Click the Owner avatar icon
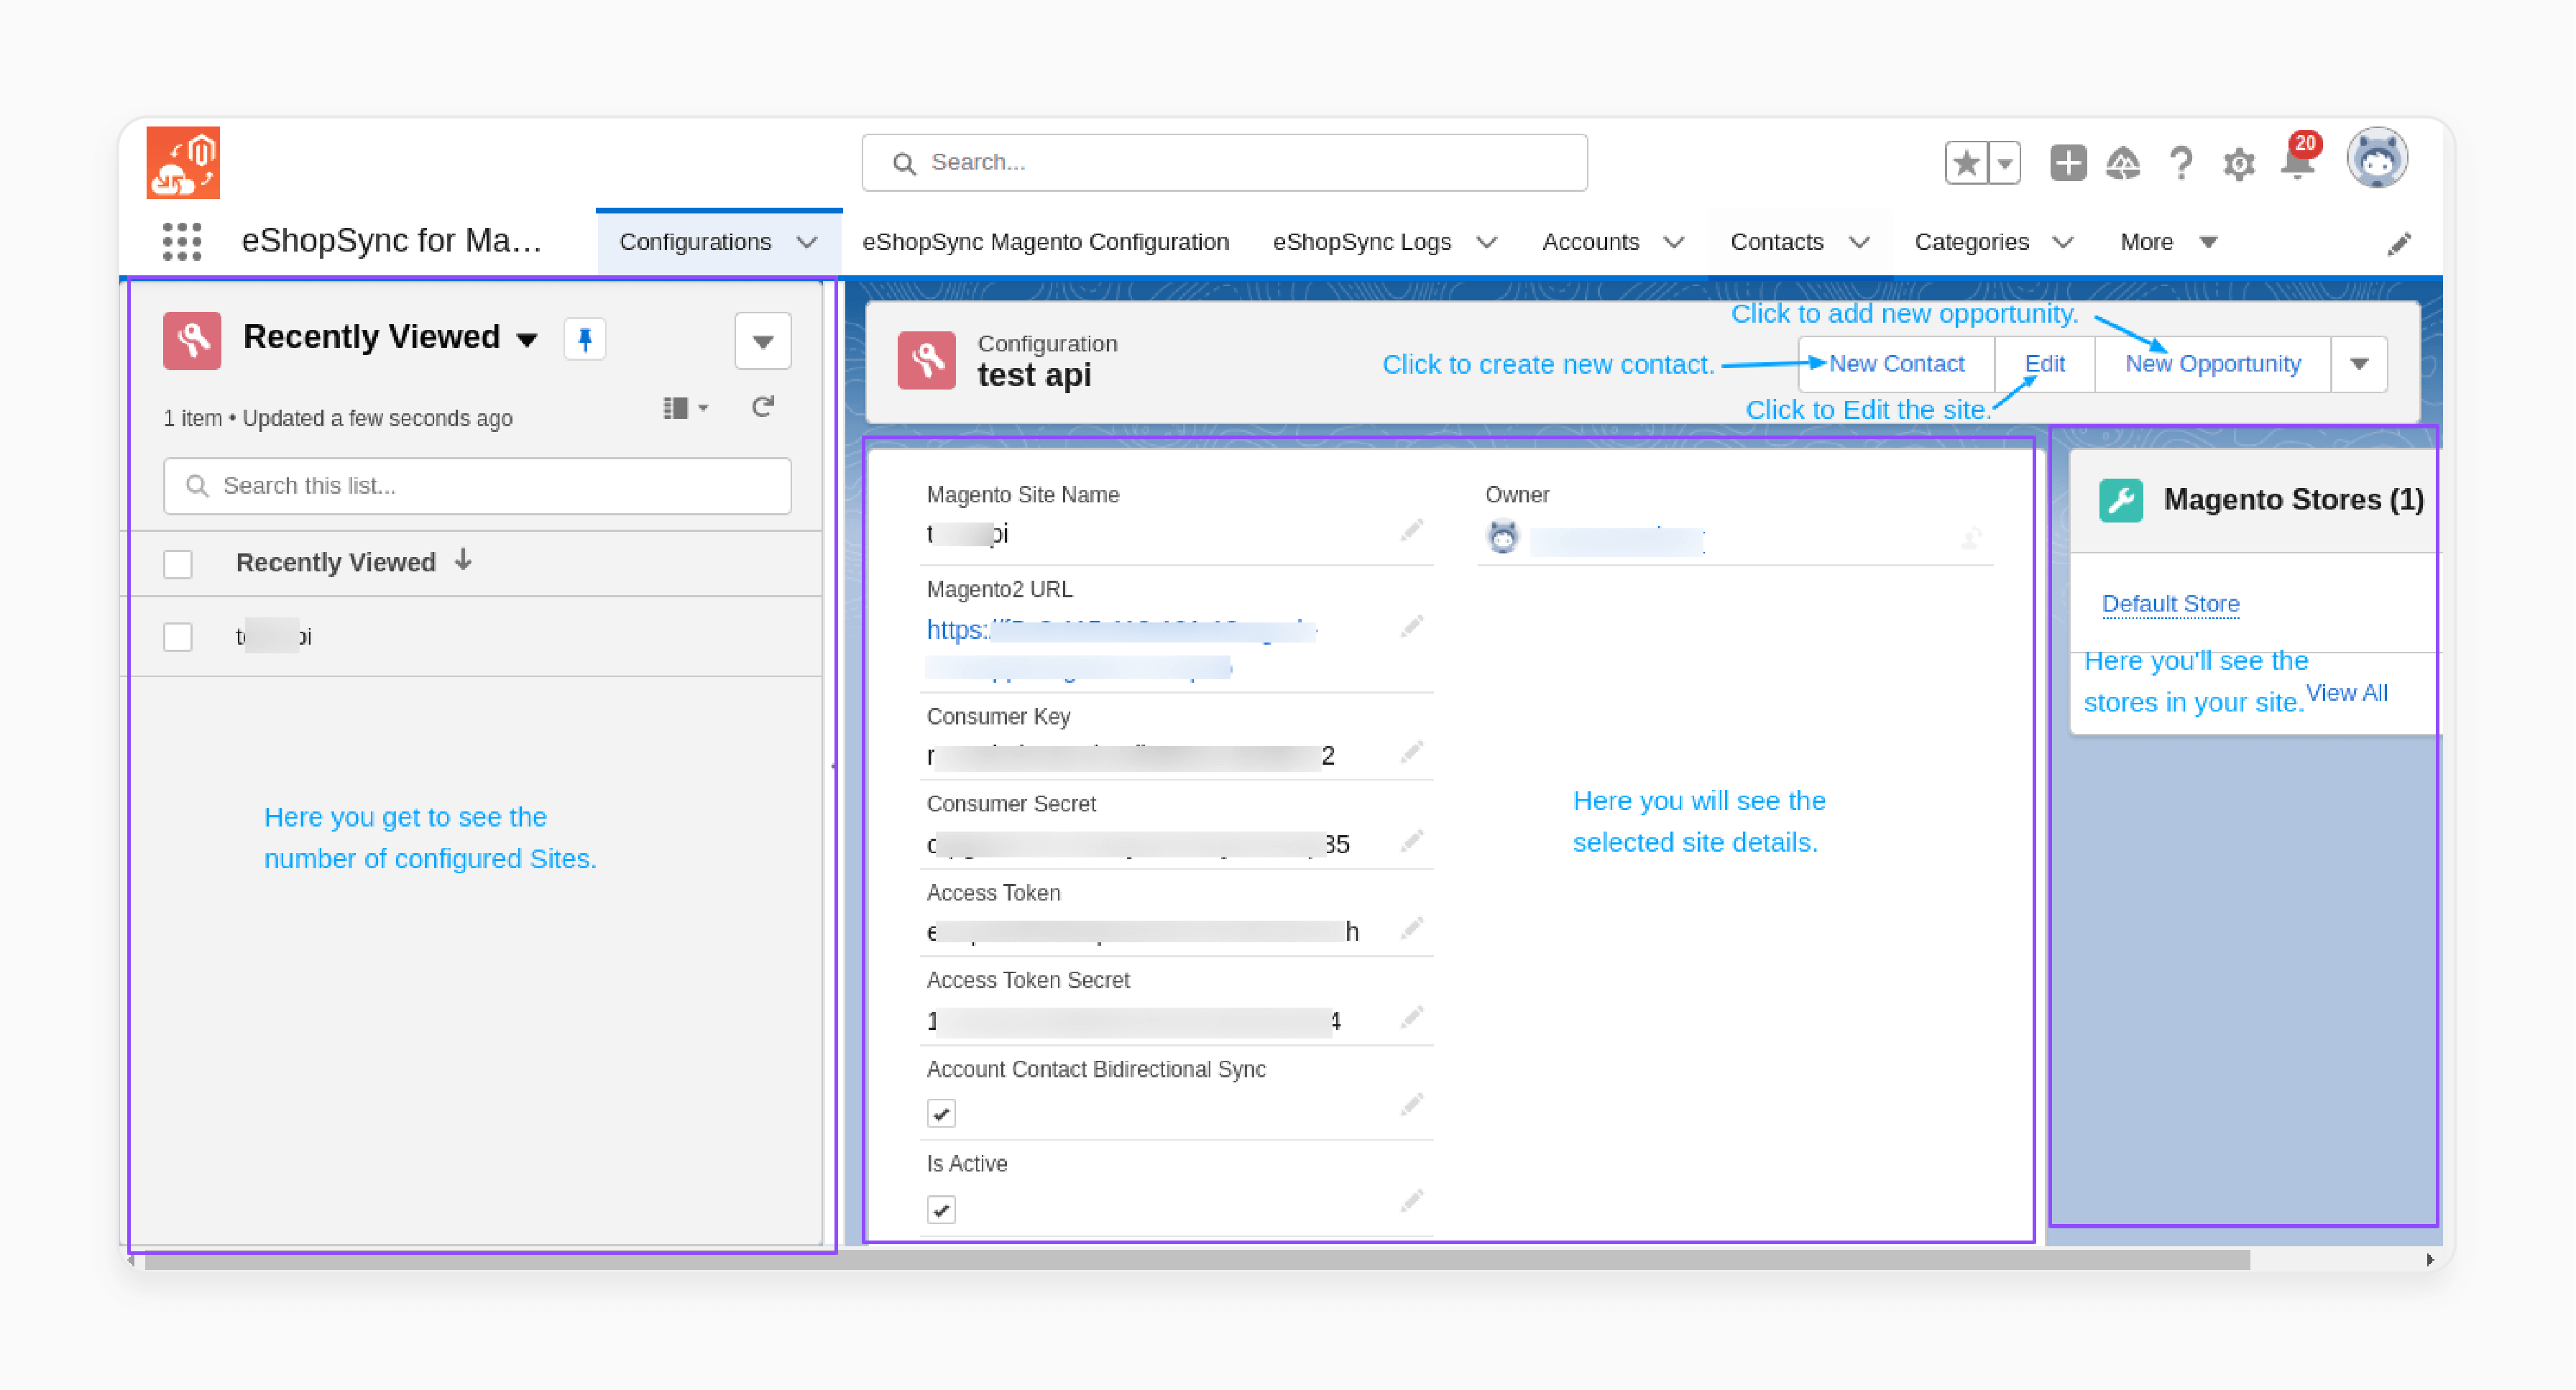The image size is (2576, 1390). 1502,537
